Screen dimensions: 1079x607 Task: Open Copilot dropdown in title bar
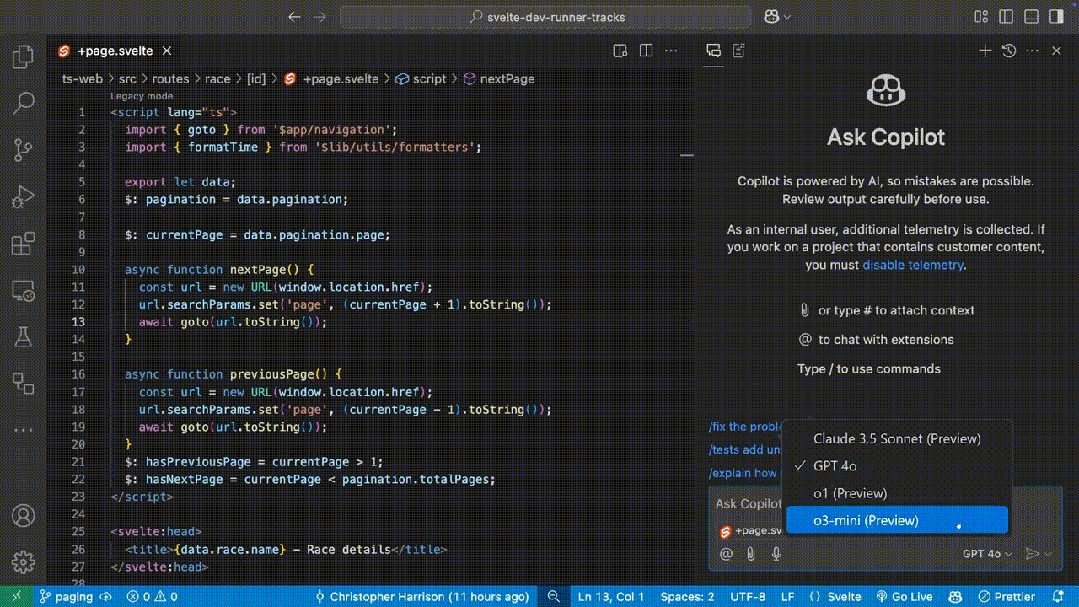point(778,17)
